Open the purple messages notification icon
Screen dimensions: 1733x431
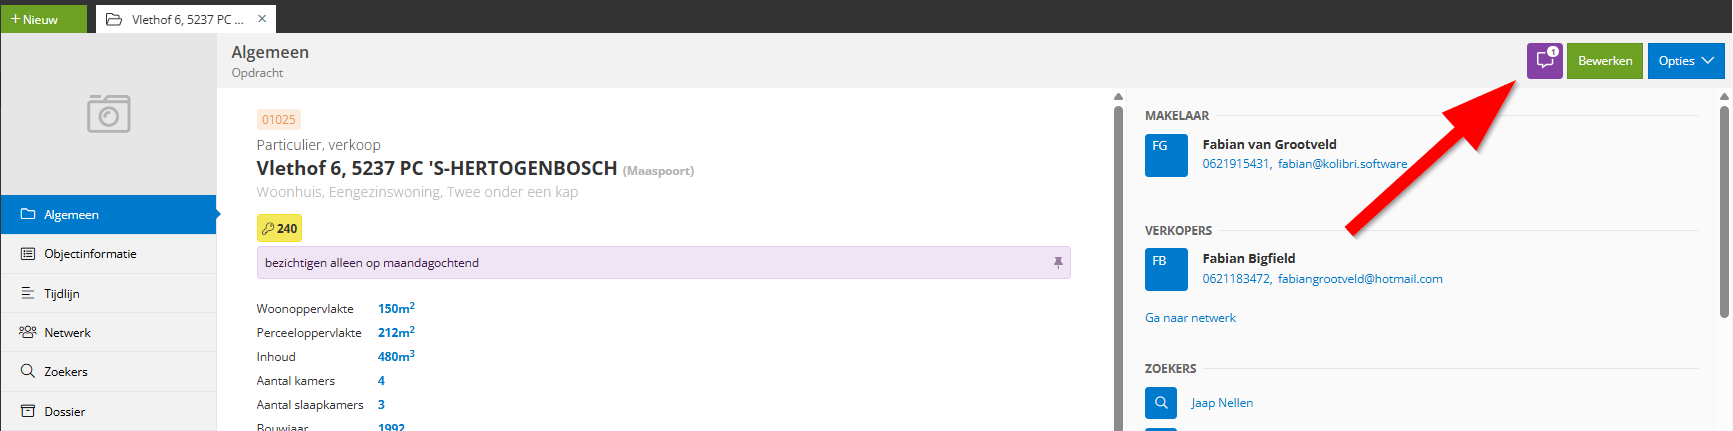pyautogui.click(x=1544, y=61)
